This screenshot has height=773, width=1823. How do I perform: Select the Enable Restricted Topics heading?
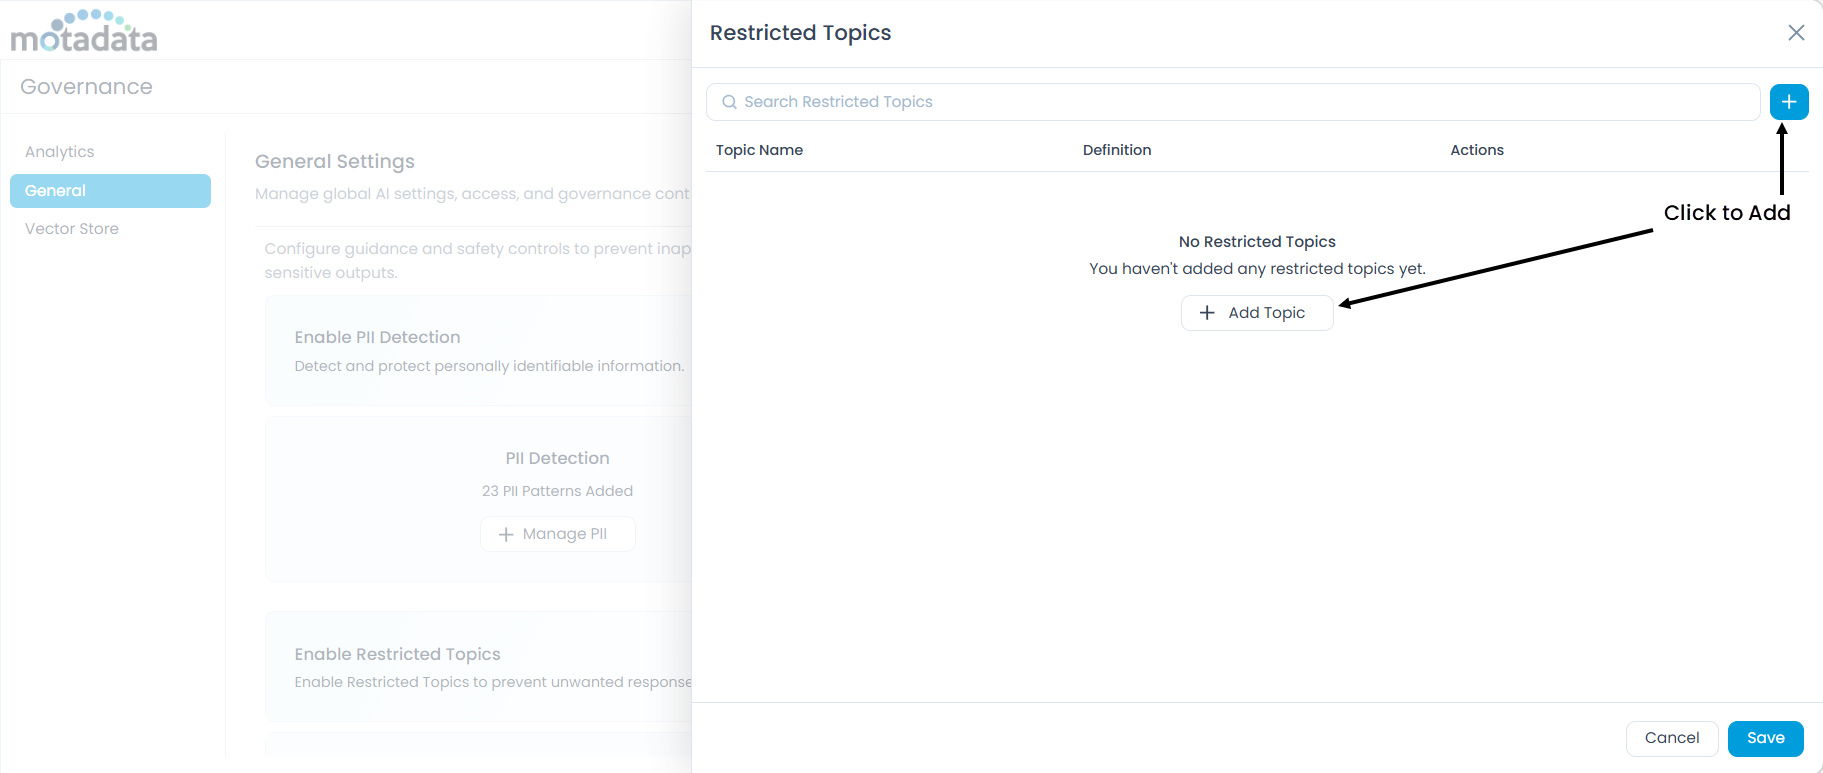(397, 654)
